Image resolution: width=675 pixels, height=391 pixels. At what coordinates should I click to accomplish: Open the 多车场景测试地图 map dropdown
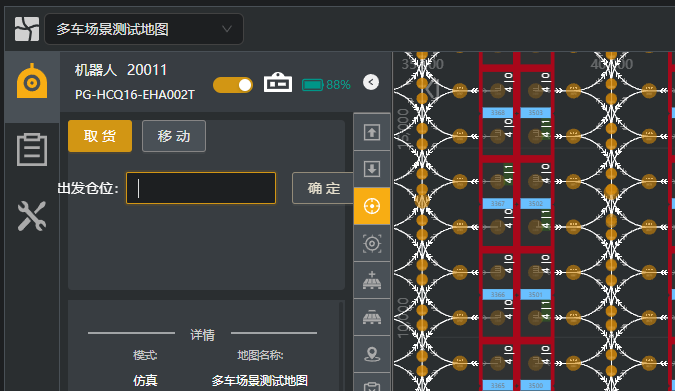pyautogui.click(x=144, y=29)
